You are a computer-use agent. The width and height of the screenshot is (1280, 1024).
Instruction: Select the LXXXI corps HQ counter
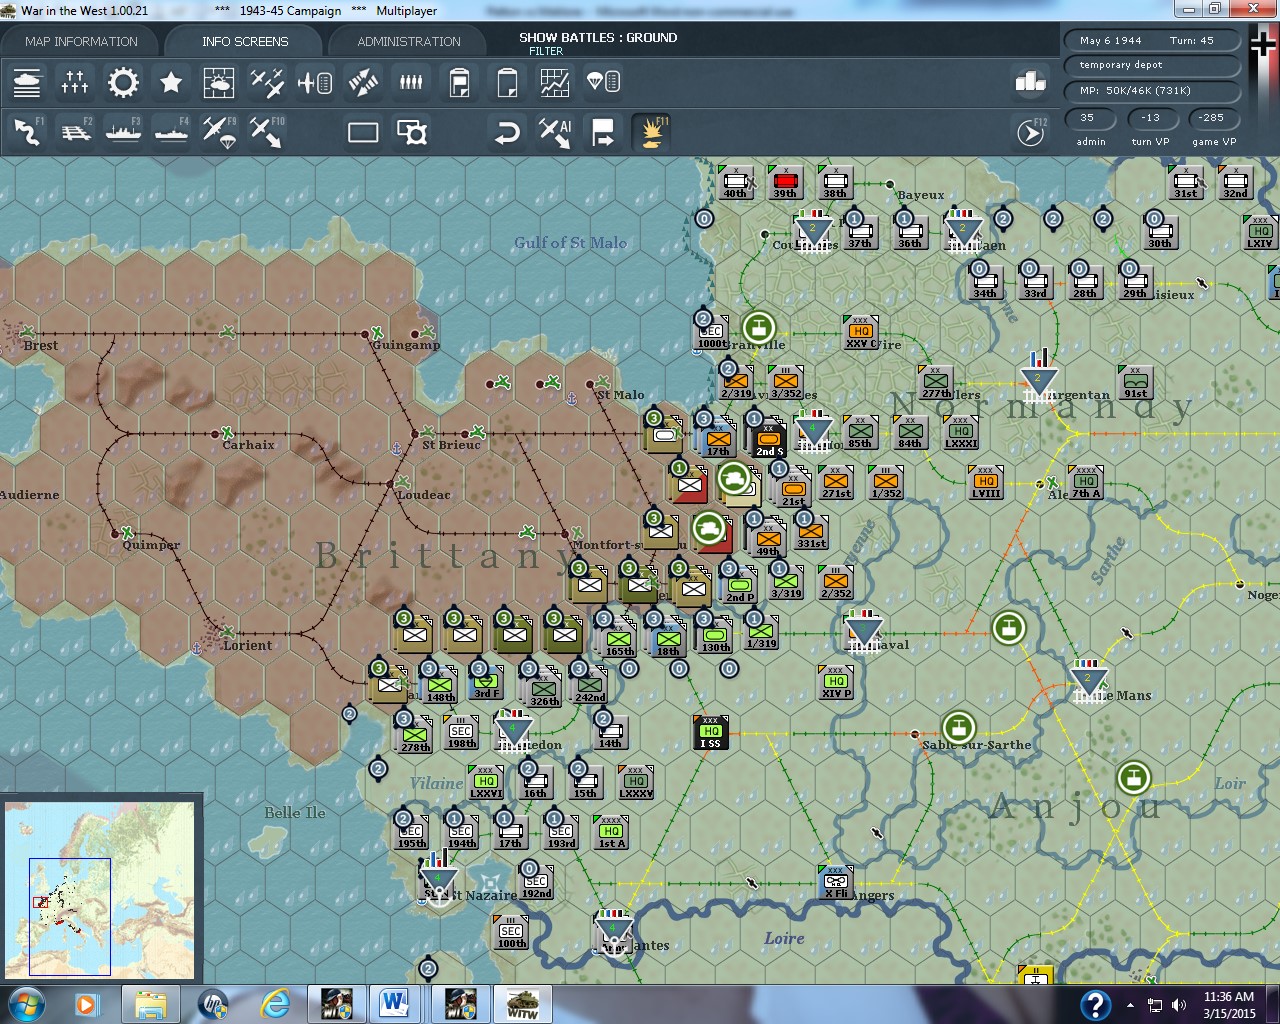961,432
